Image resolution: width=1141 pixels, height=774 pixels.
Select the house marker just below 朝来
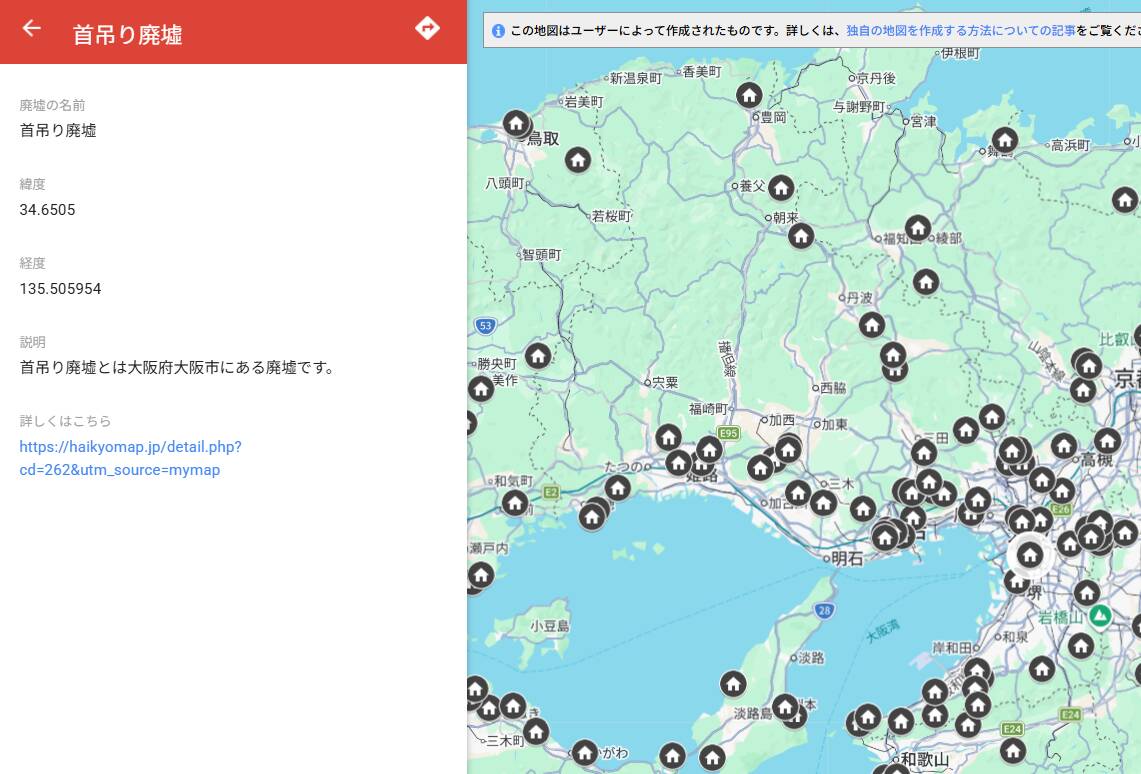(801, 236)
